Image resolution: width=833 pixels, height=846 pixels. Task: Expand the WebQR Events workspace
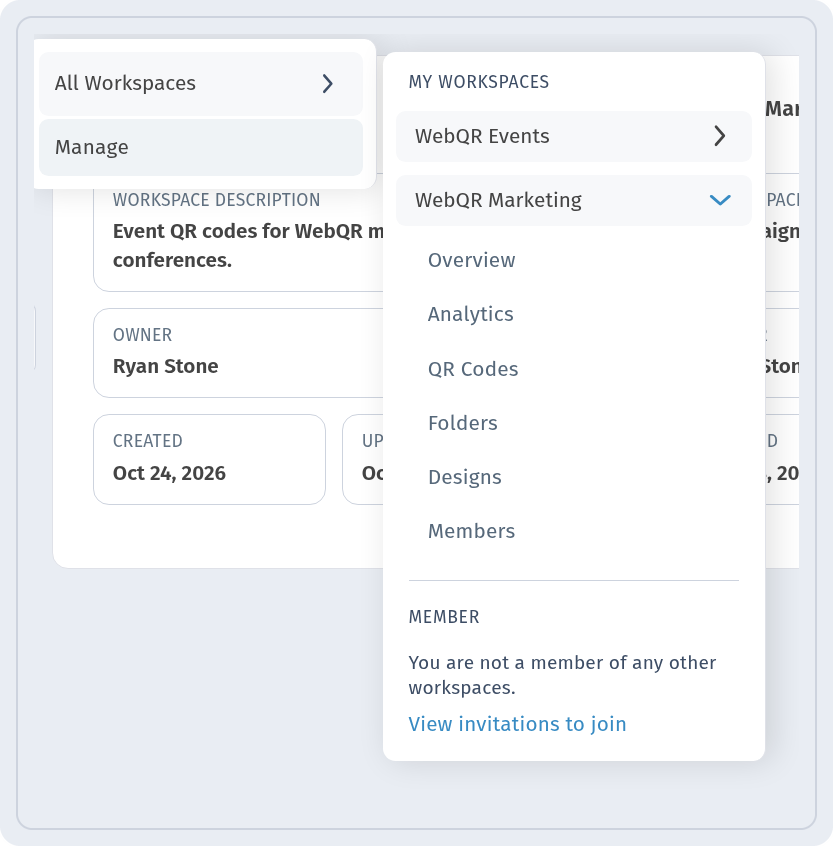click(x=573, y=137)
